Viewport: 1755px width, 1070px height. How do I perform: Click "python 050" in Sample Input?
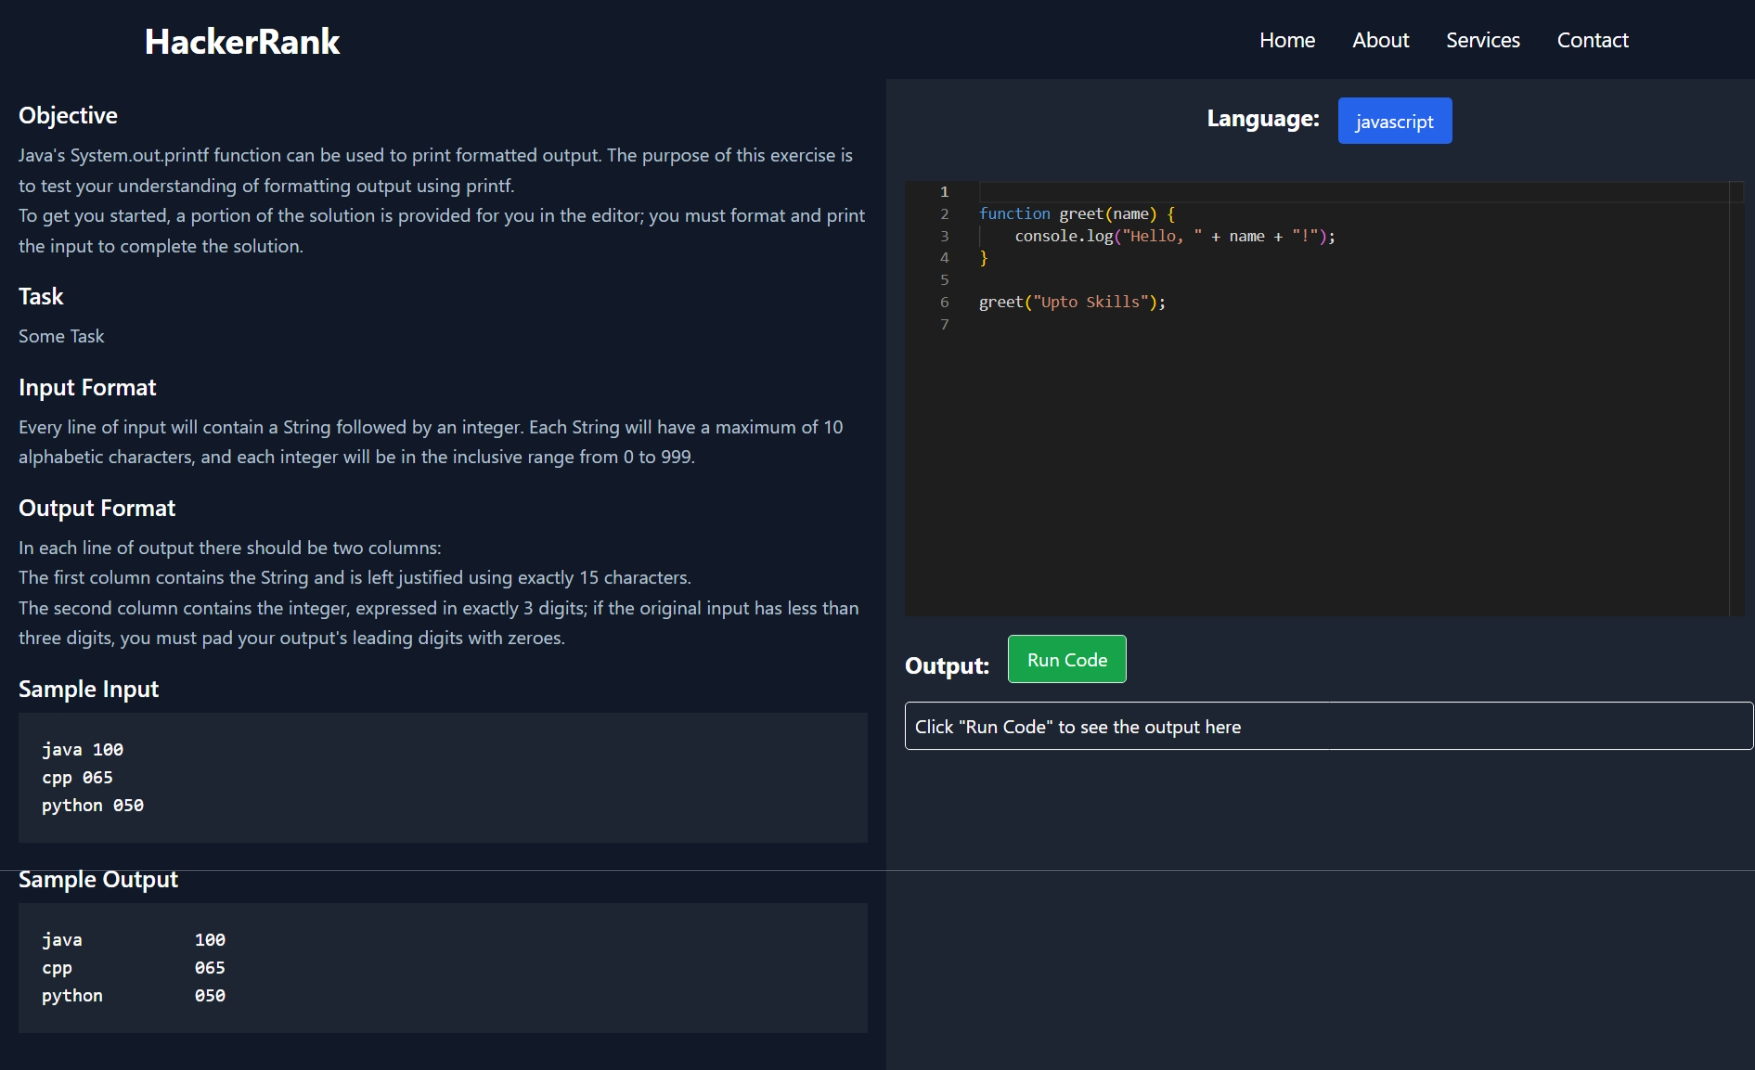(92, 806)
